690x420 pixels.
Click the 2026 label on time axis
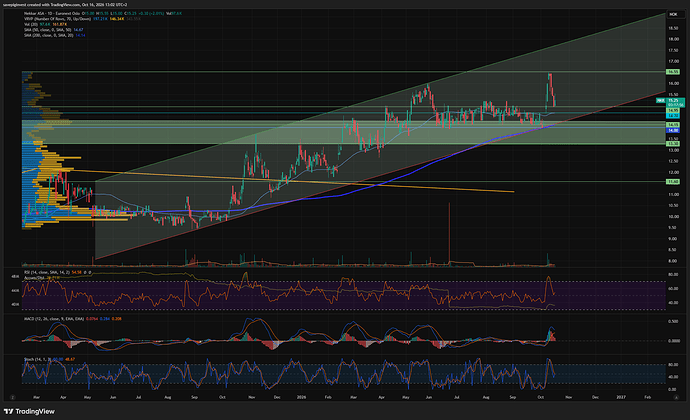(301, 397)
